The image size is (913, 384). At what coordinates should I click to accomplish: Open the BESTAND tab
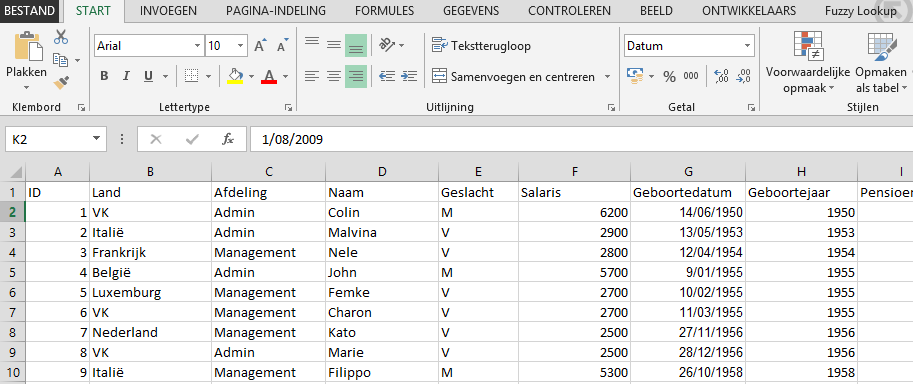(x=30, y=11)
